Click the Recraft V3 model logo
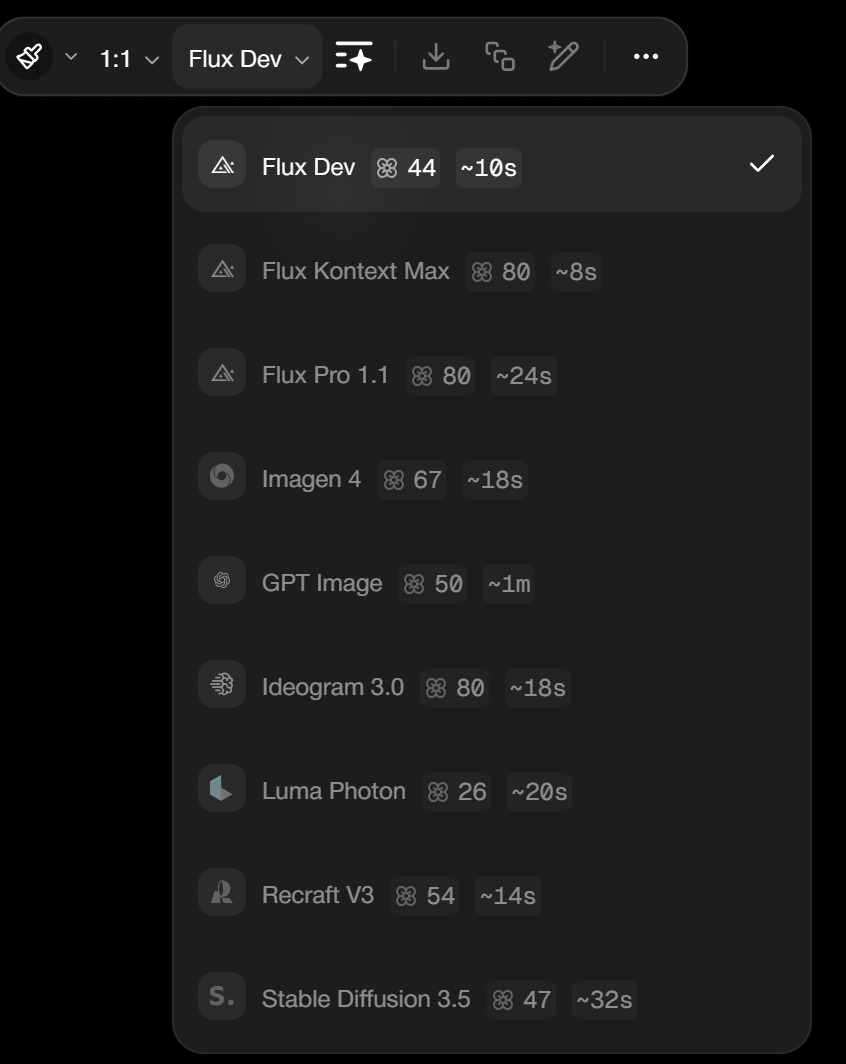 click(x=222, y=895)
